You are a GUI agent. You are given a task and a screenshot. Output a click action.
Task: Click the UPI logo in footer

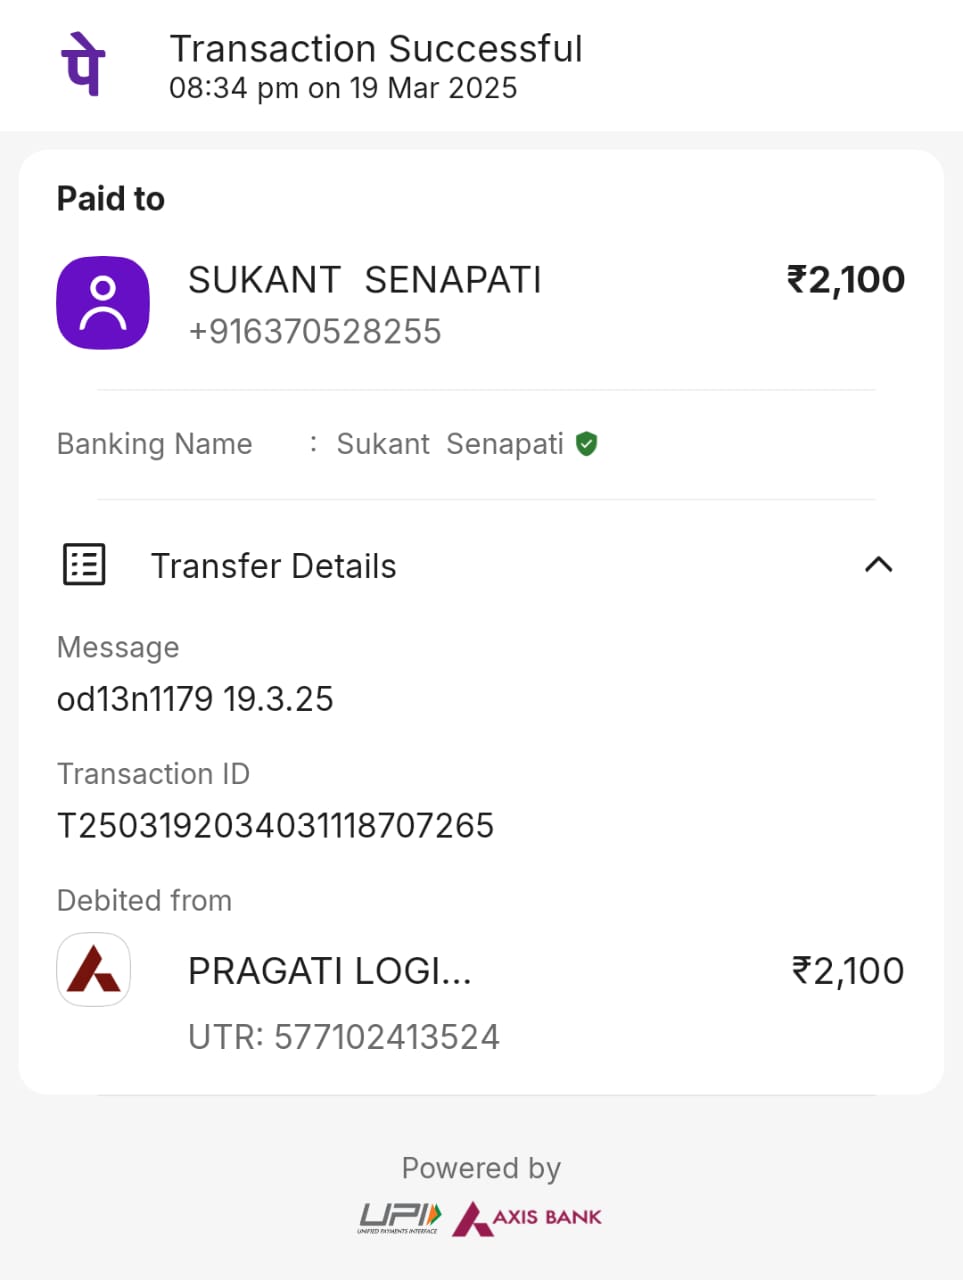coord(399,1217)
